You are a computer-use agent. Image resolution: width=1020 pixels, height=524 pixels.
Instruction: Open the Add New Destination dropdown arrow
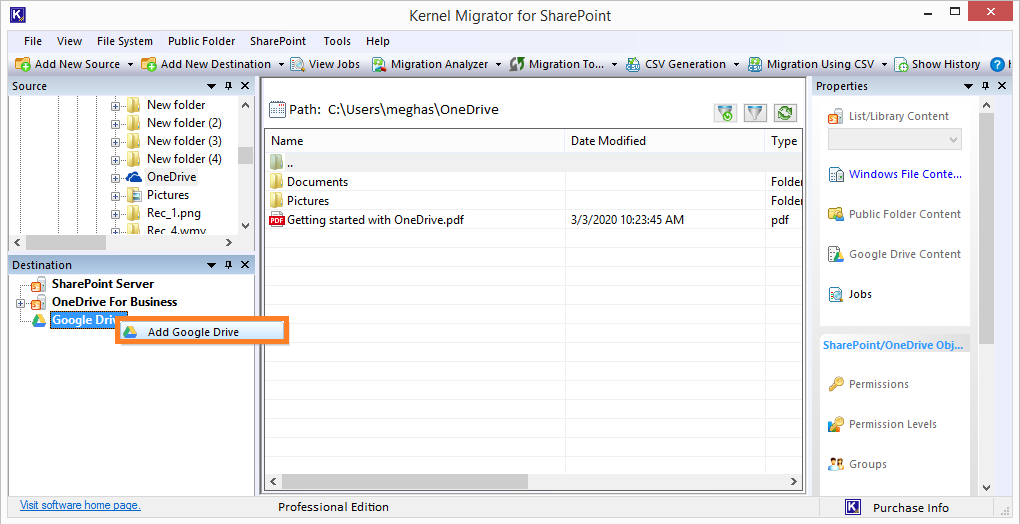coord(282,64)
